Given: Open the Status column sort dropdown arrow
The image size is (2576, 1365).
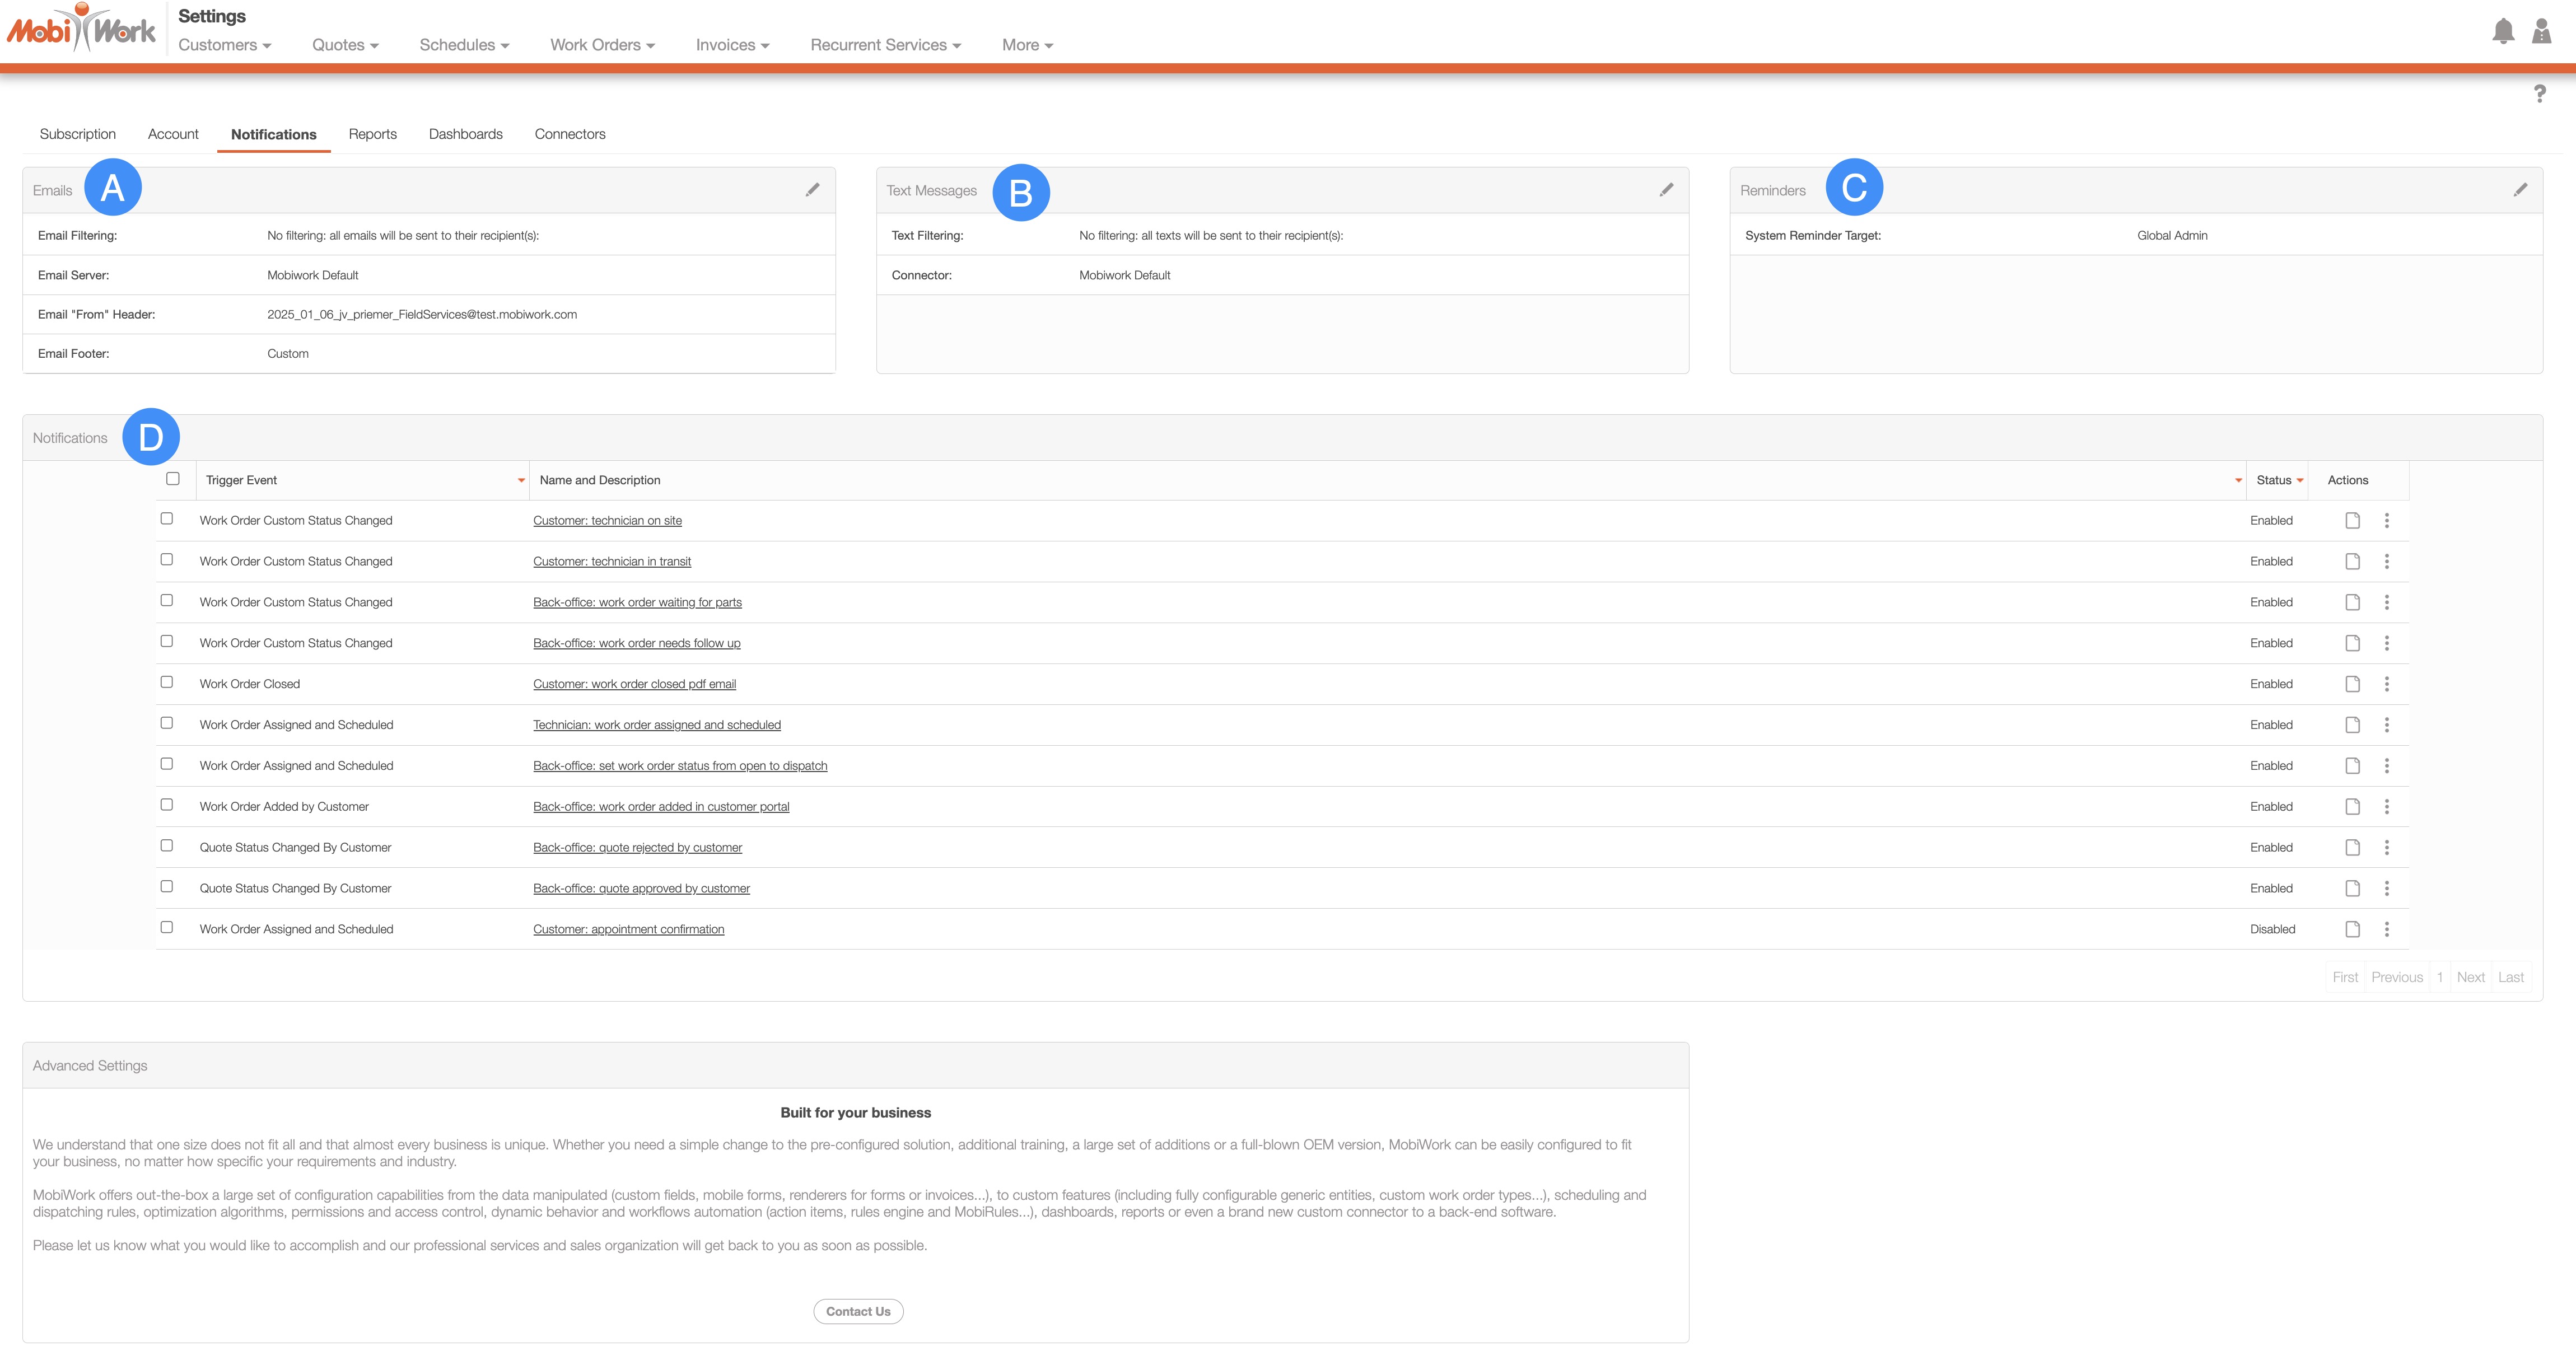Looking at the screenshot, I should click(2299, 481).
